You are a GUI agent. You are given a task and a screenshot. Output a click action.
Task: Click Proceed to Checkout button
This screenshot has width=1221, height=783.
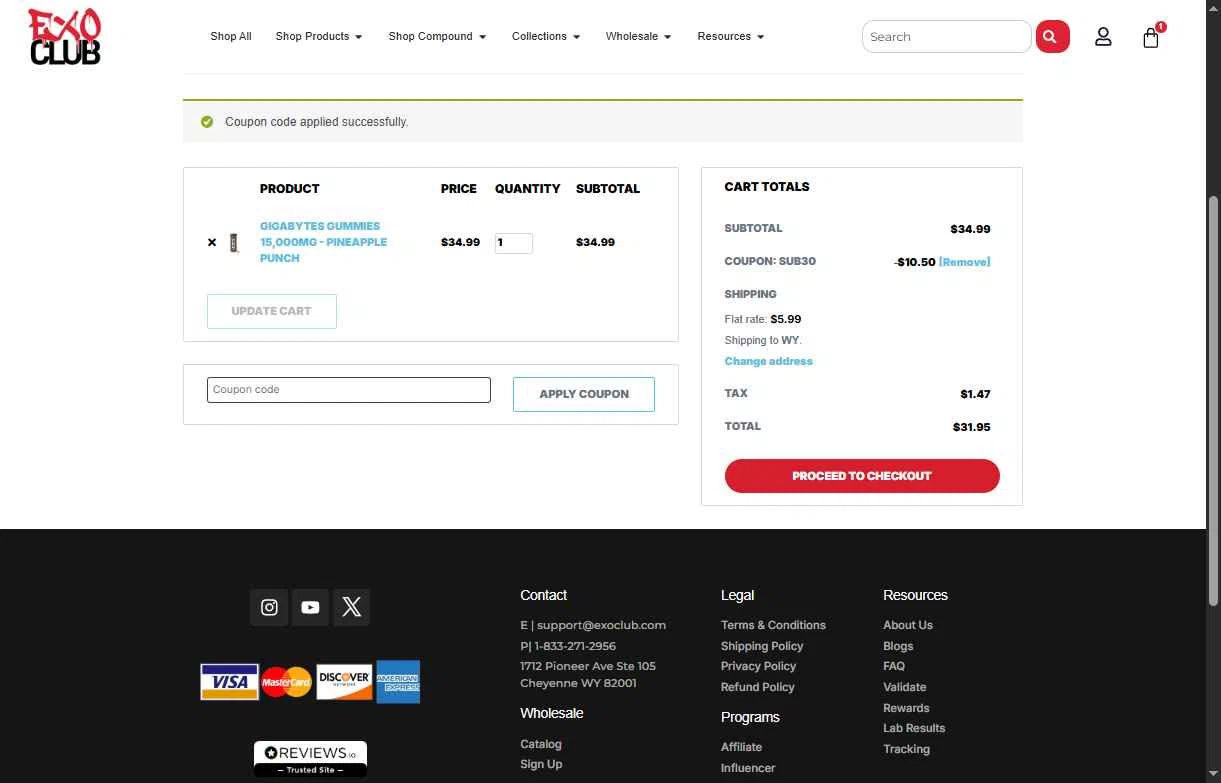point(862,476)
